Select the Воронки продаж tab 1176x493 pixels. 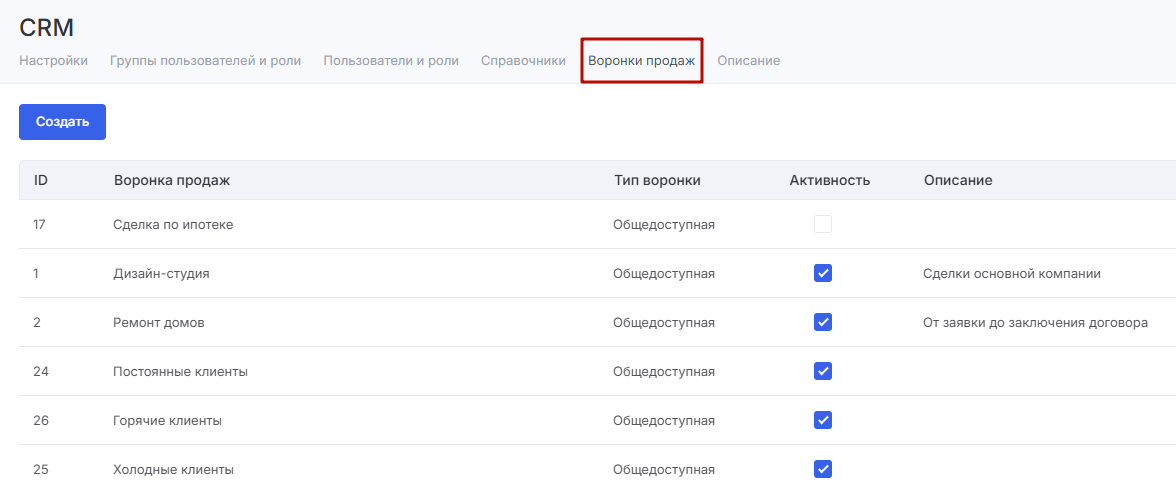tap(641, 61)
